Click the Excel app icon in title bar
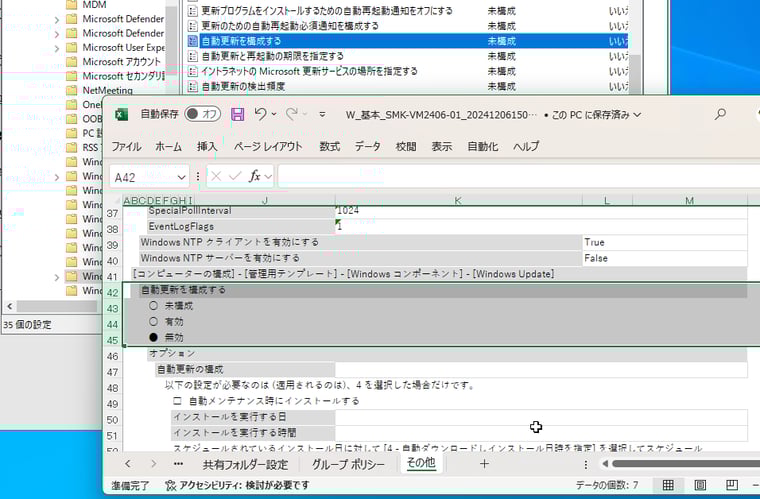760x499 pixels. click(x=121, y=114)
